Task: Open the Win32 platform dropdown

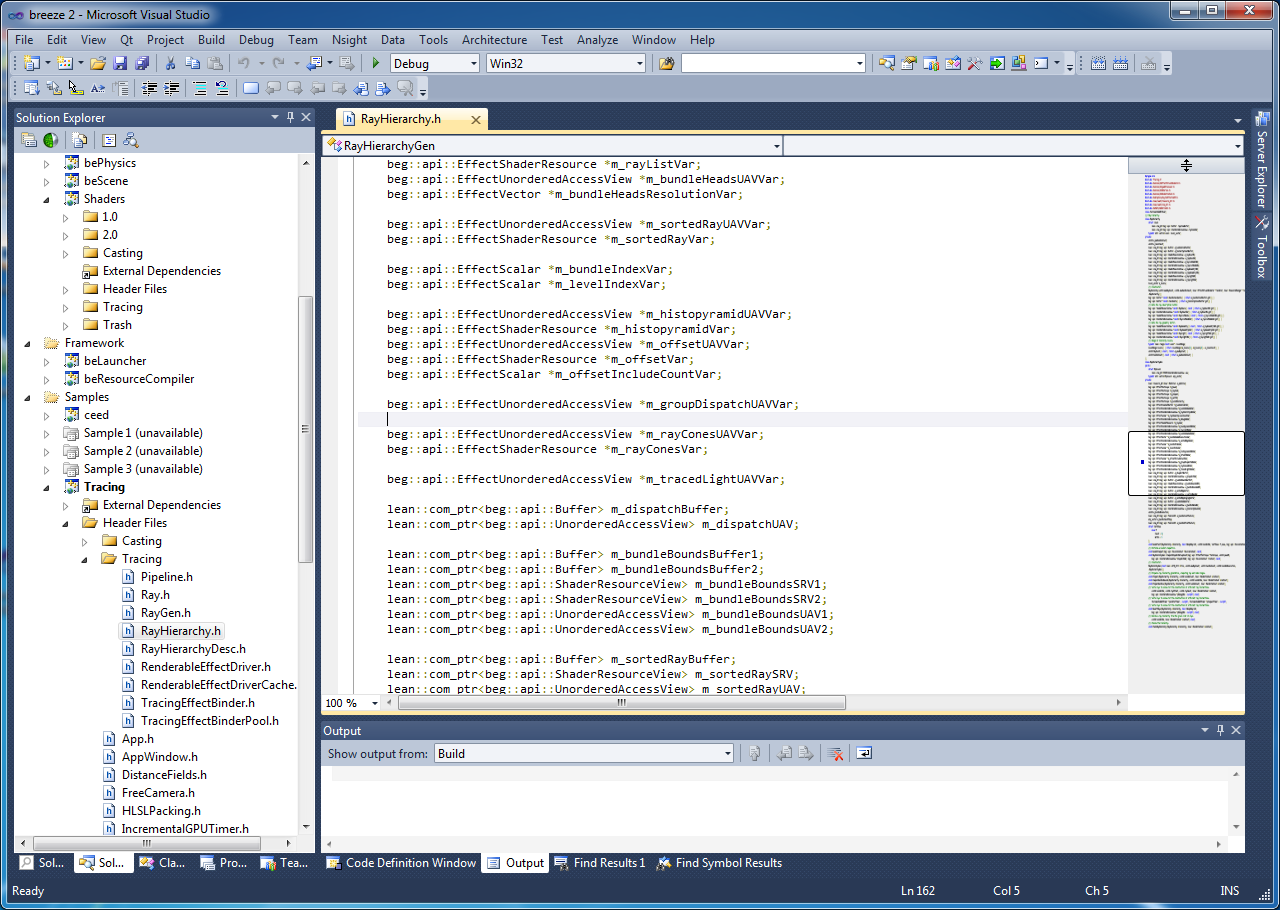Action: click(639, 63)
